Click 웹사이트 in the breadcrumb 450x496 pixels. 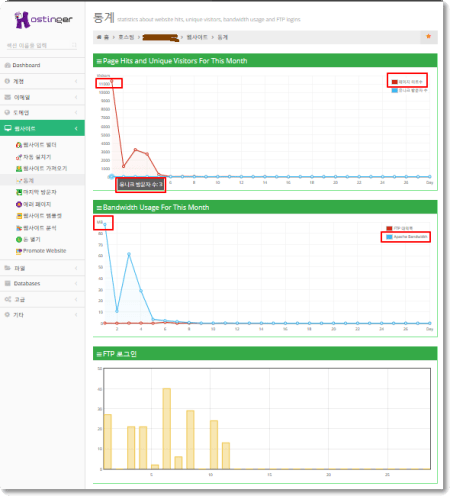(x=197, y=37)
